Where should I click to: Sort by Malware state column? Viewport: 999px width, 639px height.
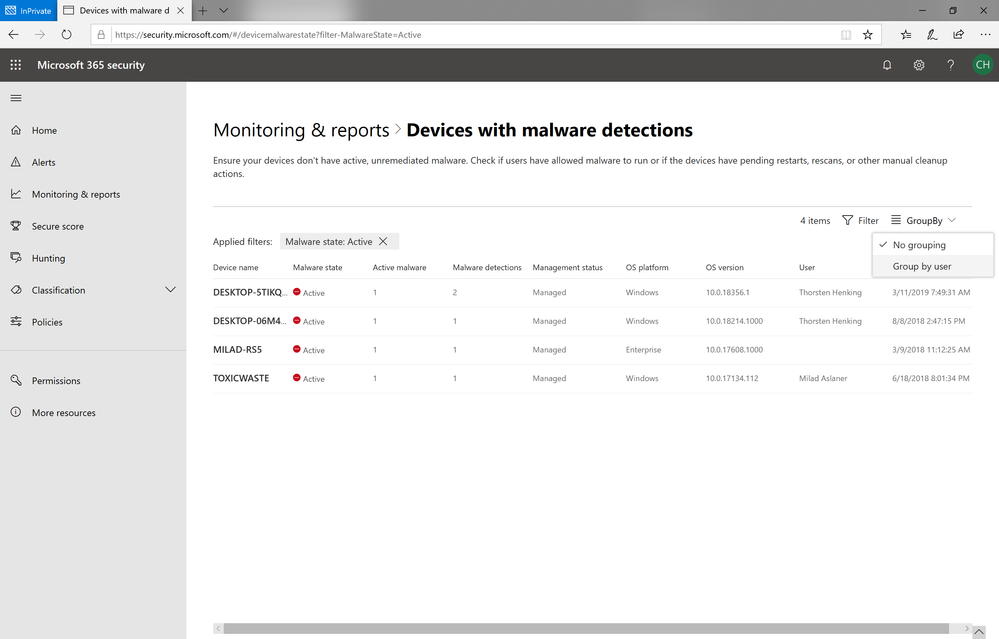coord(317,268)
